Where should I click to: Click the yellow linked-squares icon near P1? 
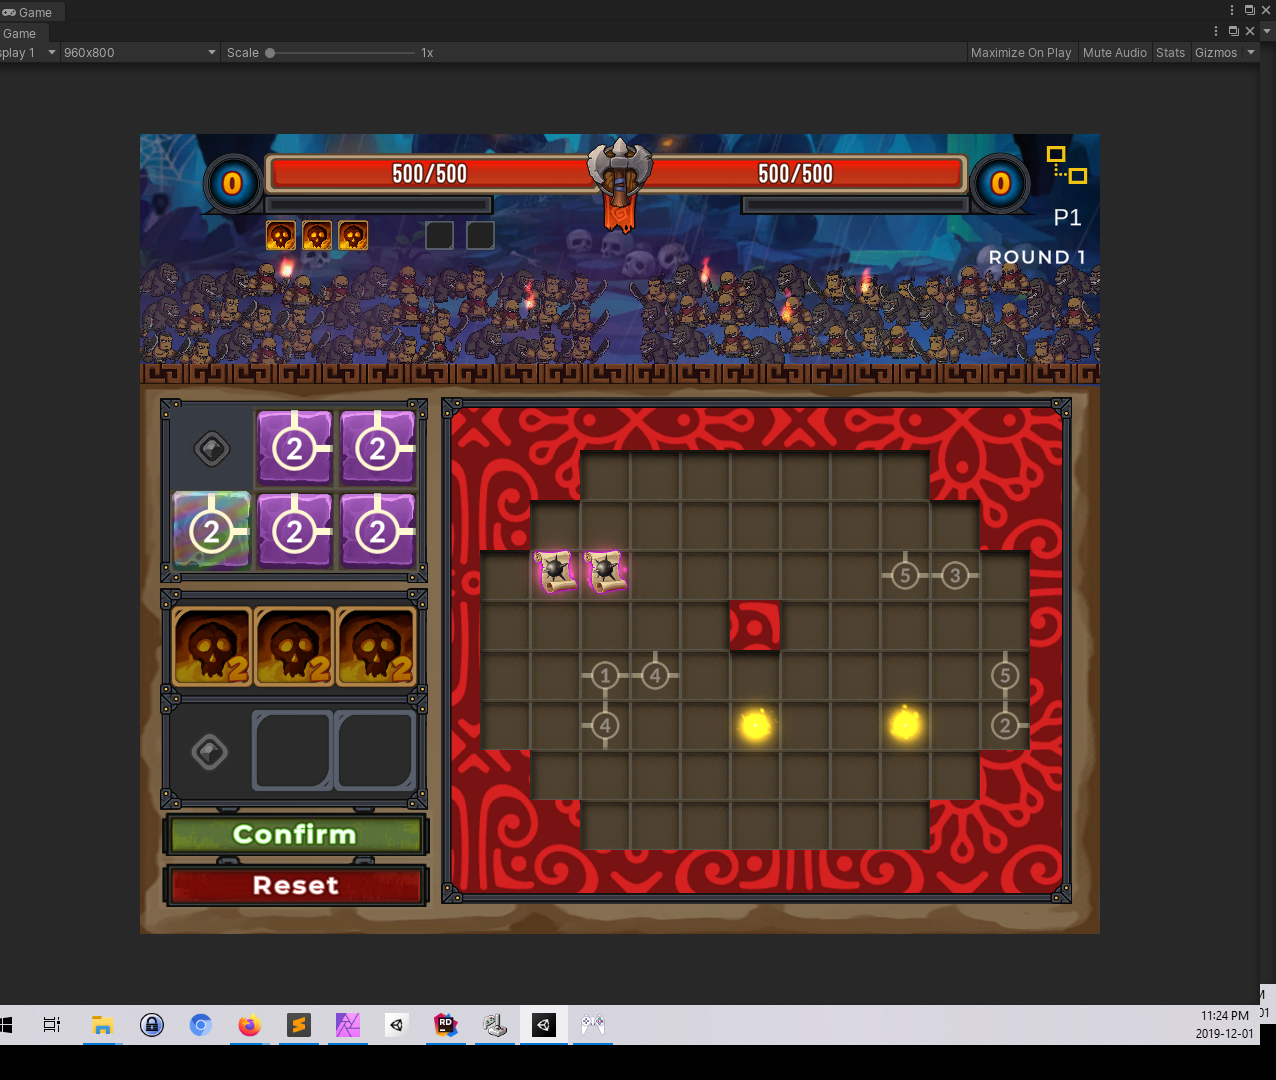(x=1066, y=165)
